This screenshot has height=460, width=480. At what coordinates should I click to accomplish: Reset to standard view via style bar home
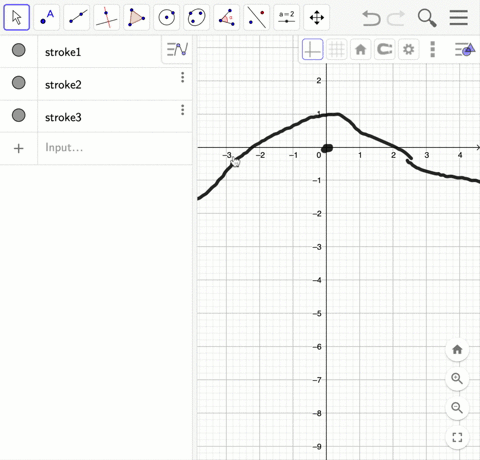[360, 49]
